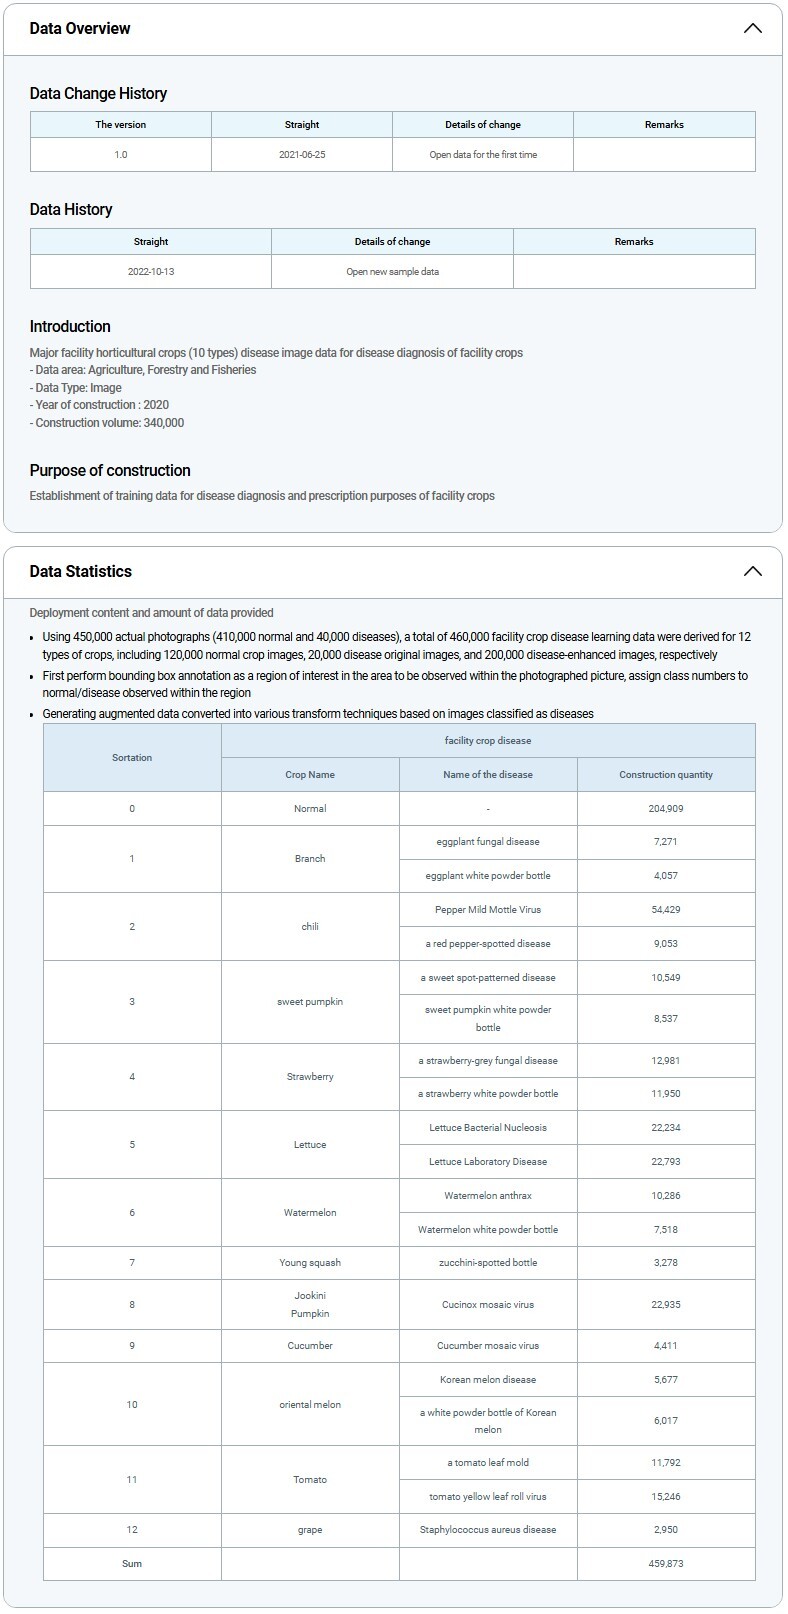Select the Strawberry crop name cell

click(310, 1077)
